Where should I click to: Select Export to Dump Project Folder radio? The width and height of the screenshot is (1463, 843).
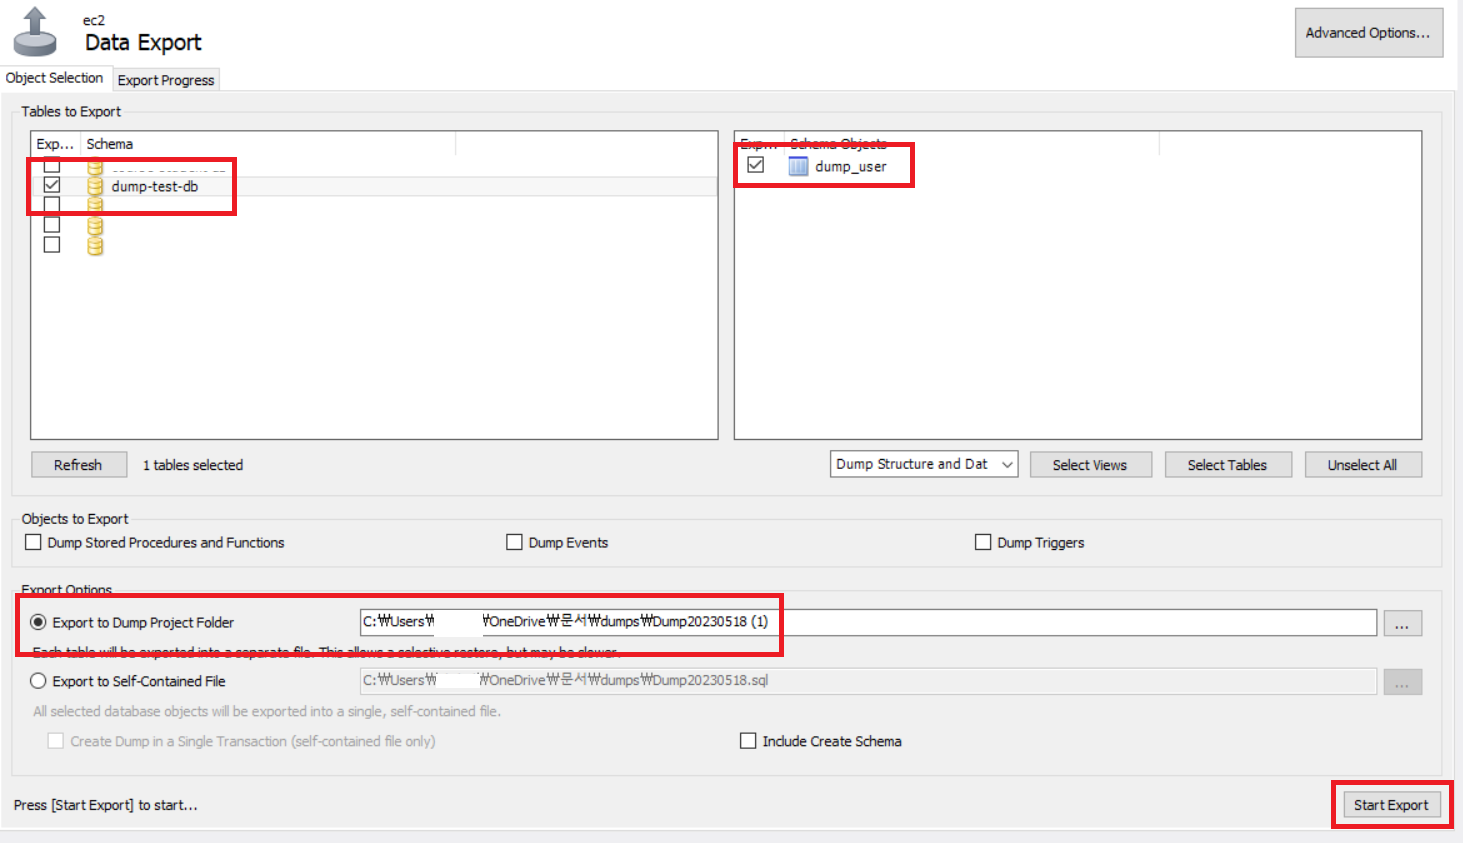pyautogui.click(x=38, y=622)
